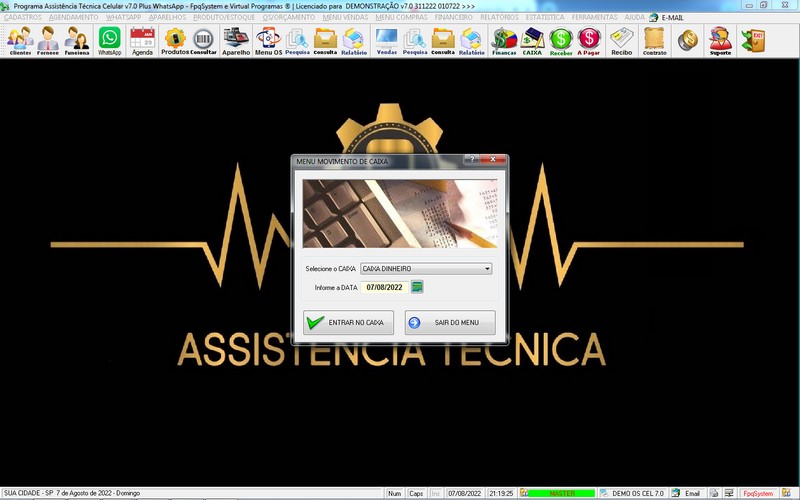Click the Informe a DATA field
The height and width of the screenshot is (500, 800).
(x=385, y=287)
